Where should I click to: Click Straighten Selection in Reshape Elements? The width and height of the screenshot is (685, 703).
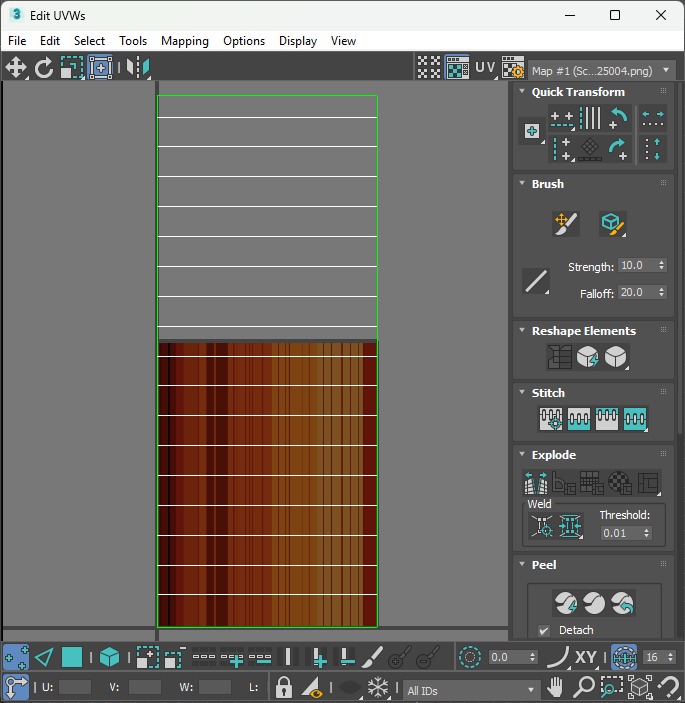click(x=559, y=357)
